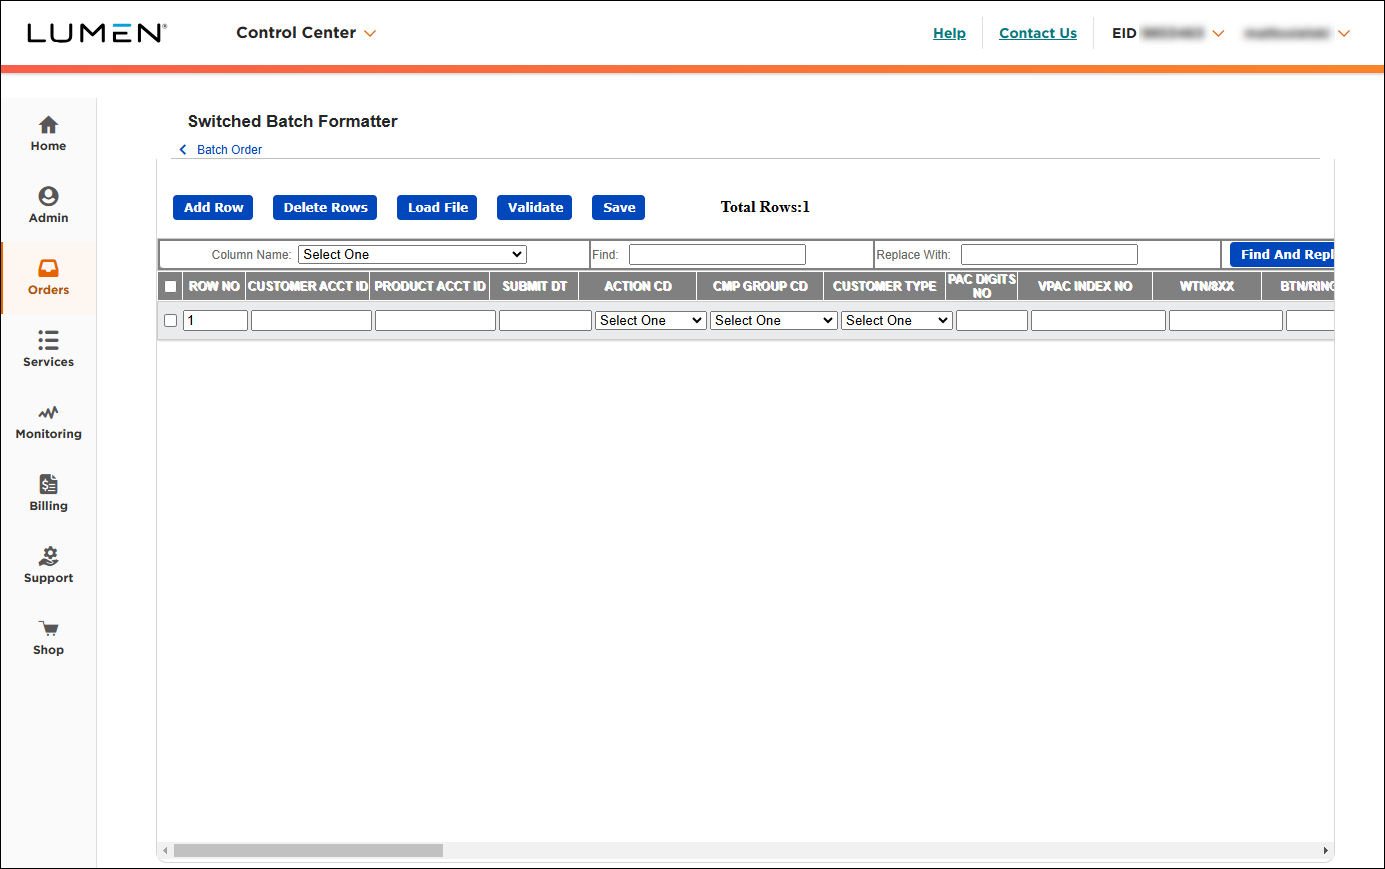Click the Save button
This screenshot has height=869, width=1385.
coord(619,207)
